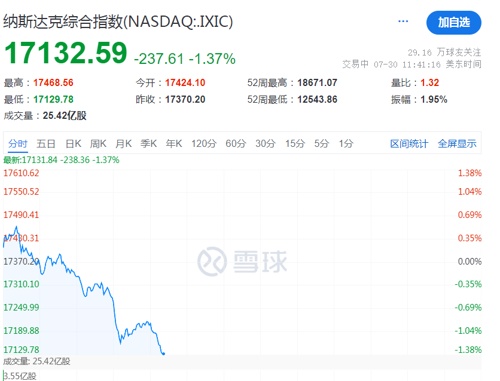Open the 1分 minute chart
500x381 pixels.
[x=346, y=144]
